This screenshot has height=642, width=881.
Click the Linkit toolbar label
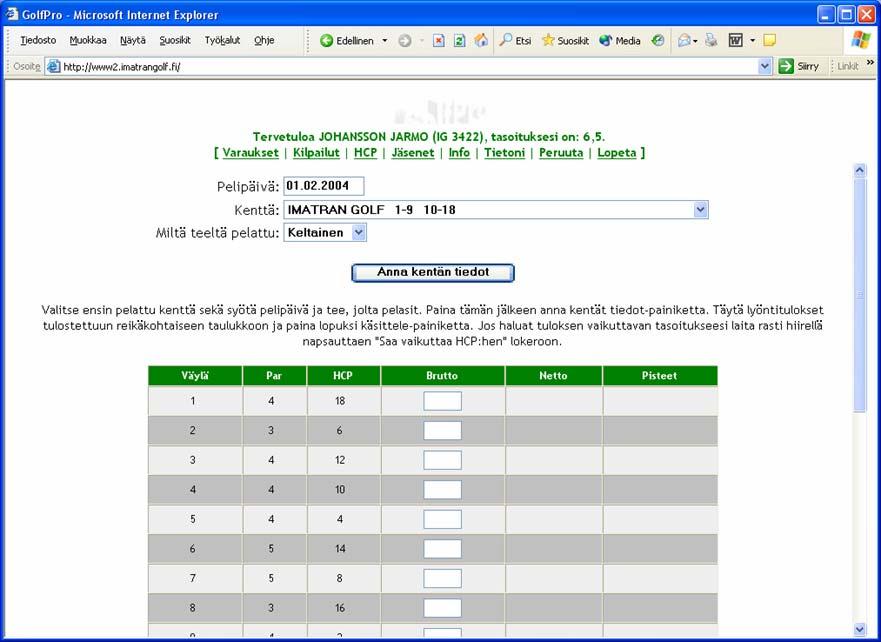point(848,66)
